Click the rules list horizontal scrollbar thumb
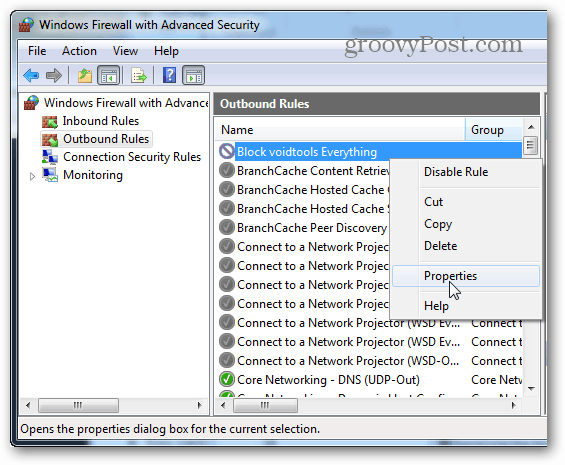565x465 pixels. click(x=265, y=406)
